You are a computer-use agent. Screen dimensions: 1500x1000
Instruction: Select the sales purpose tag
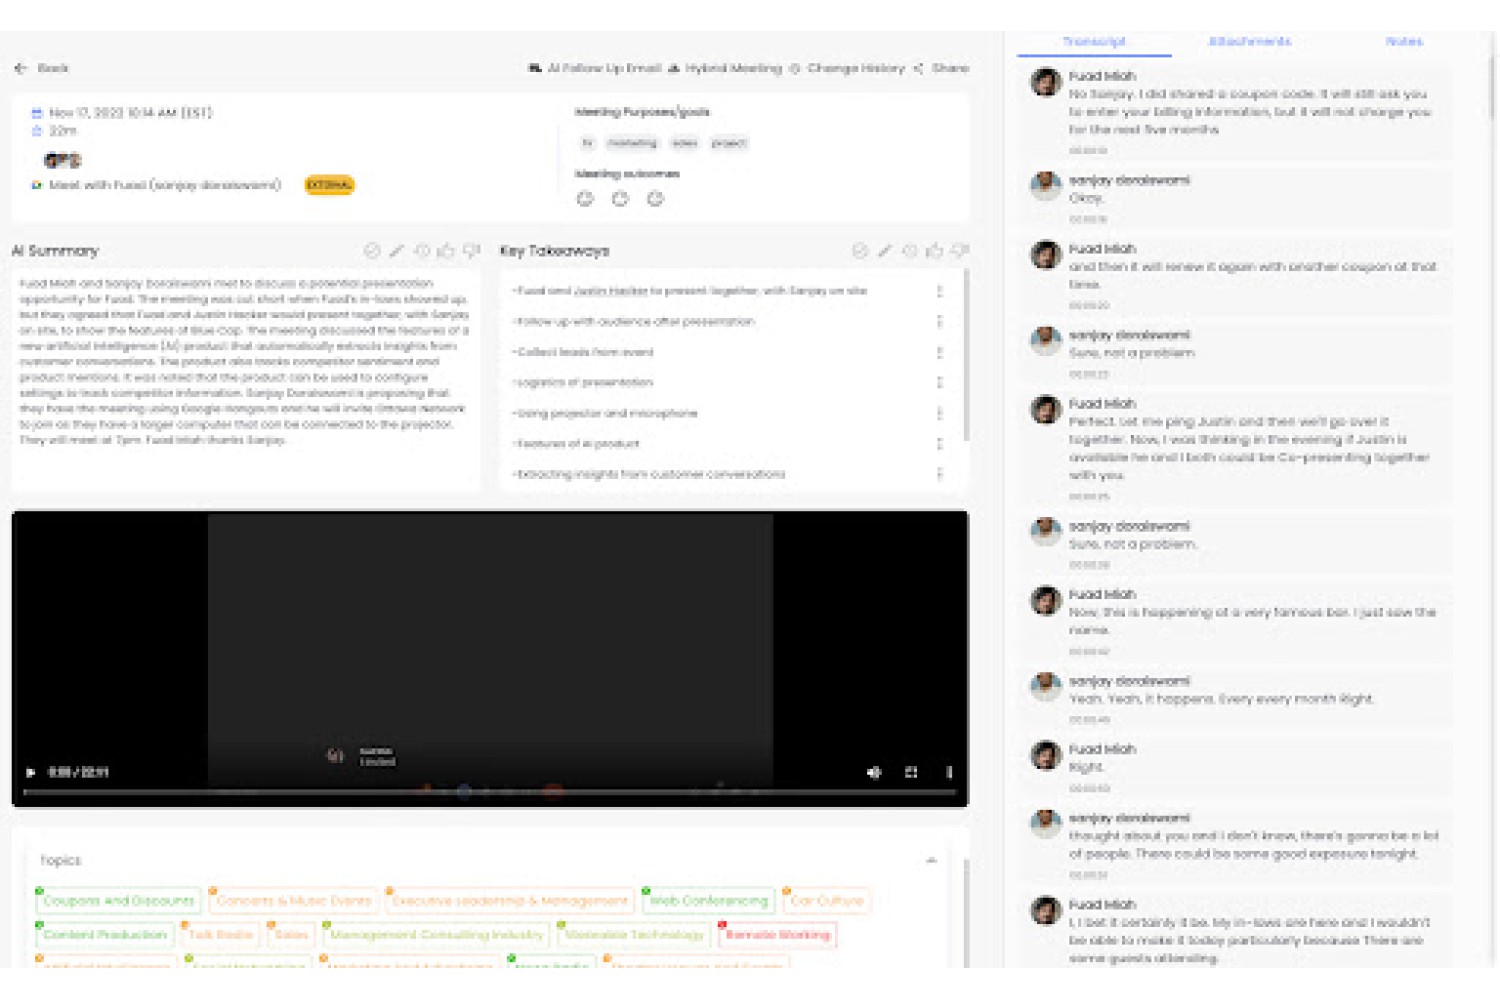coord(685,143)
